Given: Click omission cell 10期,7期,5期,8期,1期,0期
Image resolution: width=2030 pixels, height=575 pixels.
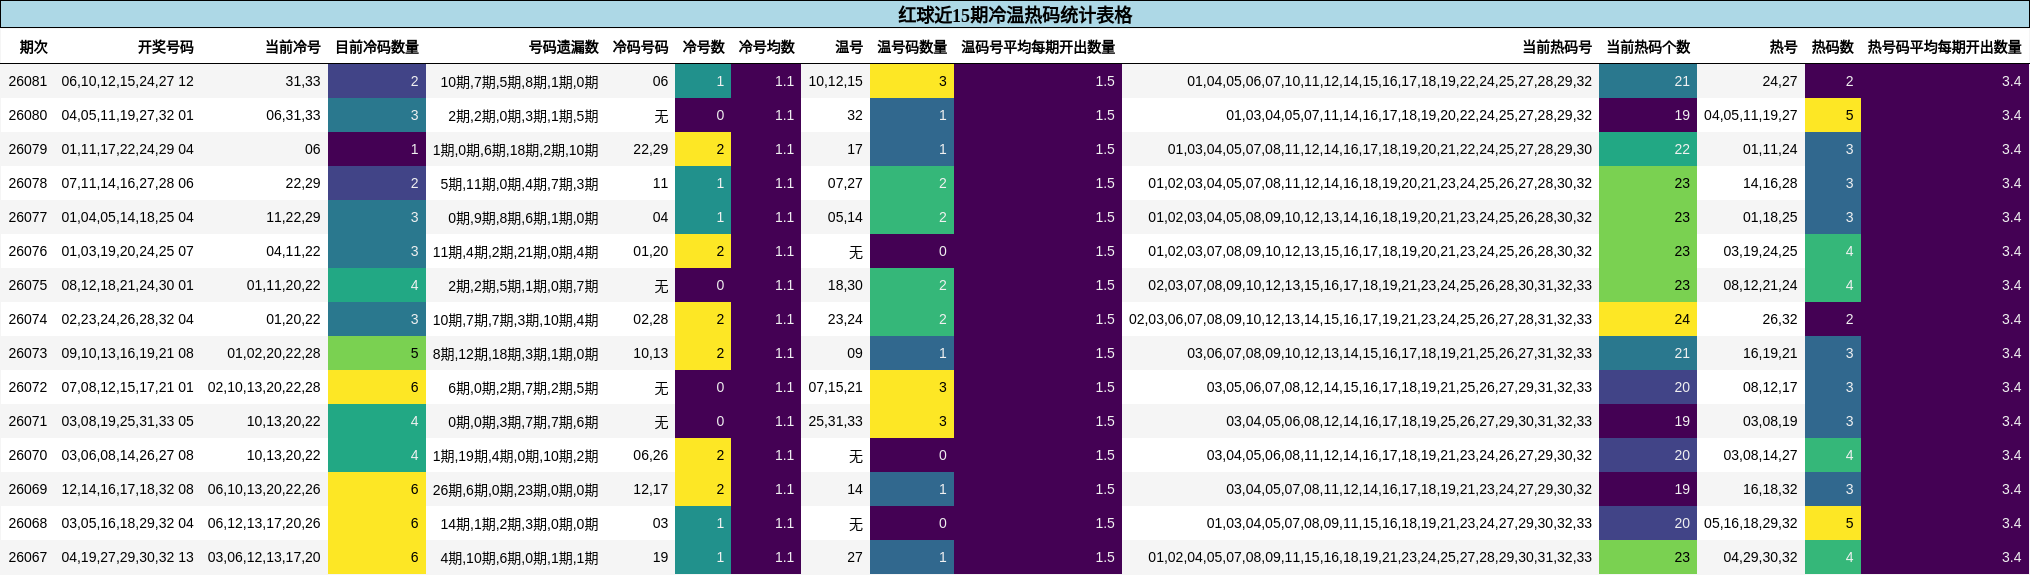Looking at the screenshot, I should [x=520, y=81].
